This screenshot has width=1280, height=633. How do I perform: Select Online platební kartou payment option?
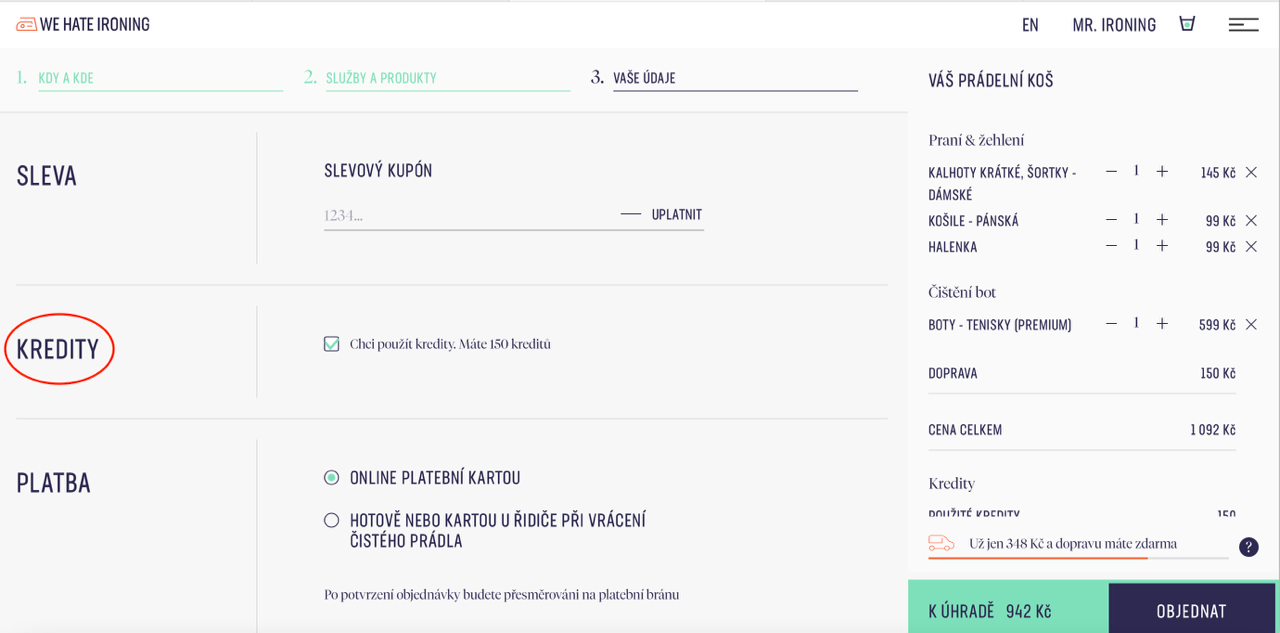pos(332,478)
